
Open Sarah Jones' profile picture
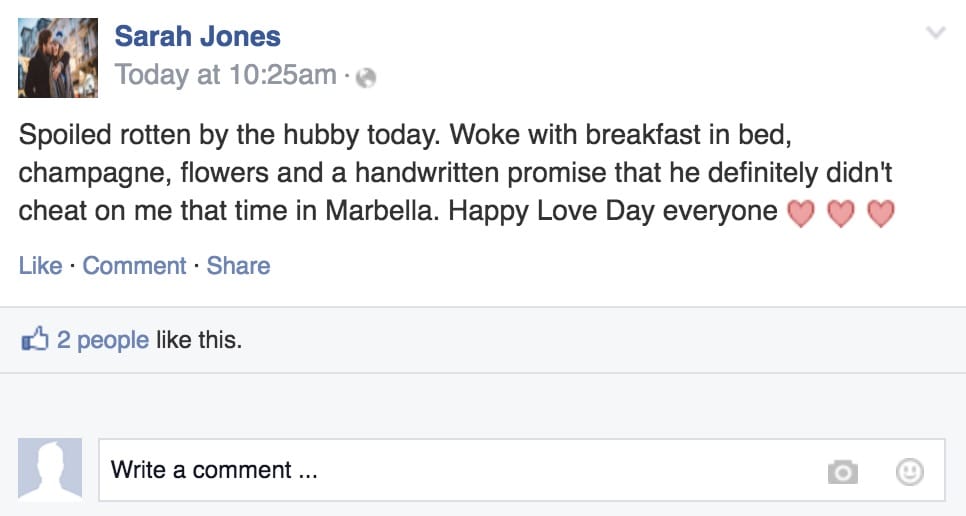pyautogui.click(x=58, y=58)
